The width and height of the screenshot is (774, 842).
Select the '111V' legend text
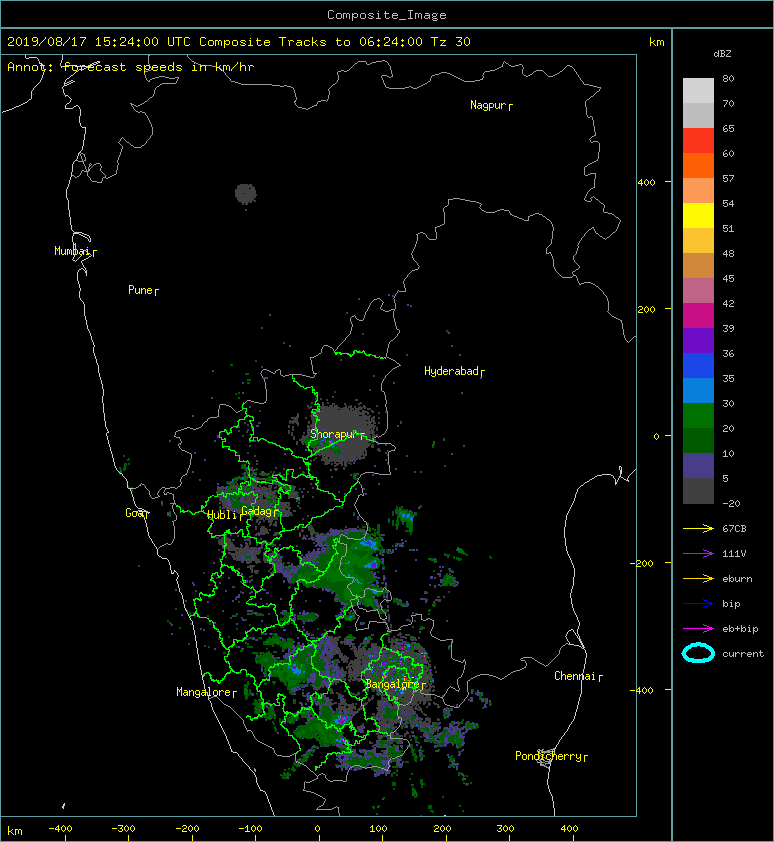(734, 554)
